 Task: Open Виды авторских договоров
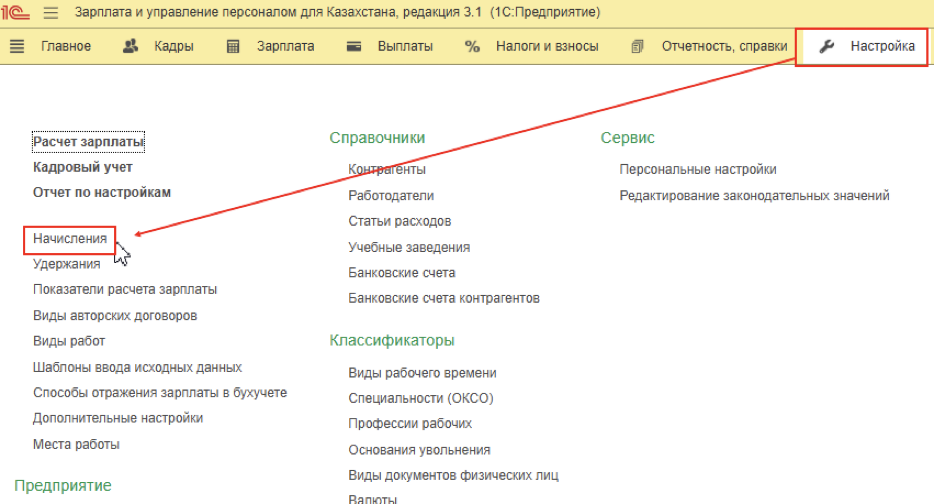point(115,315)
